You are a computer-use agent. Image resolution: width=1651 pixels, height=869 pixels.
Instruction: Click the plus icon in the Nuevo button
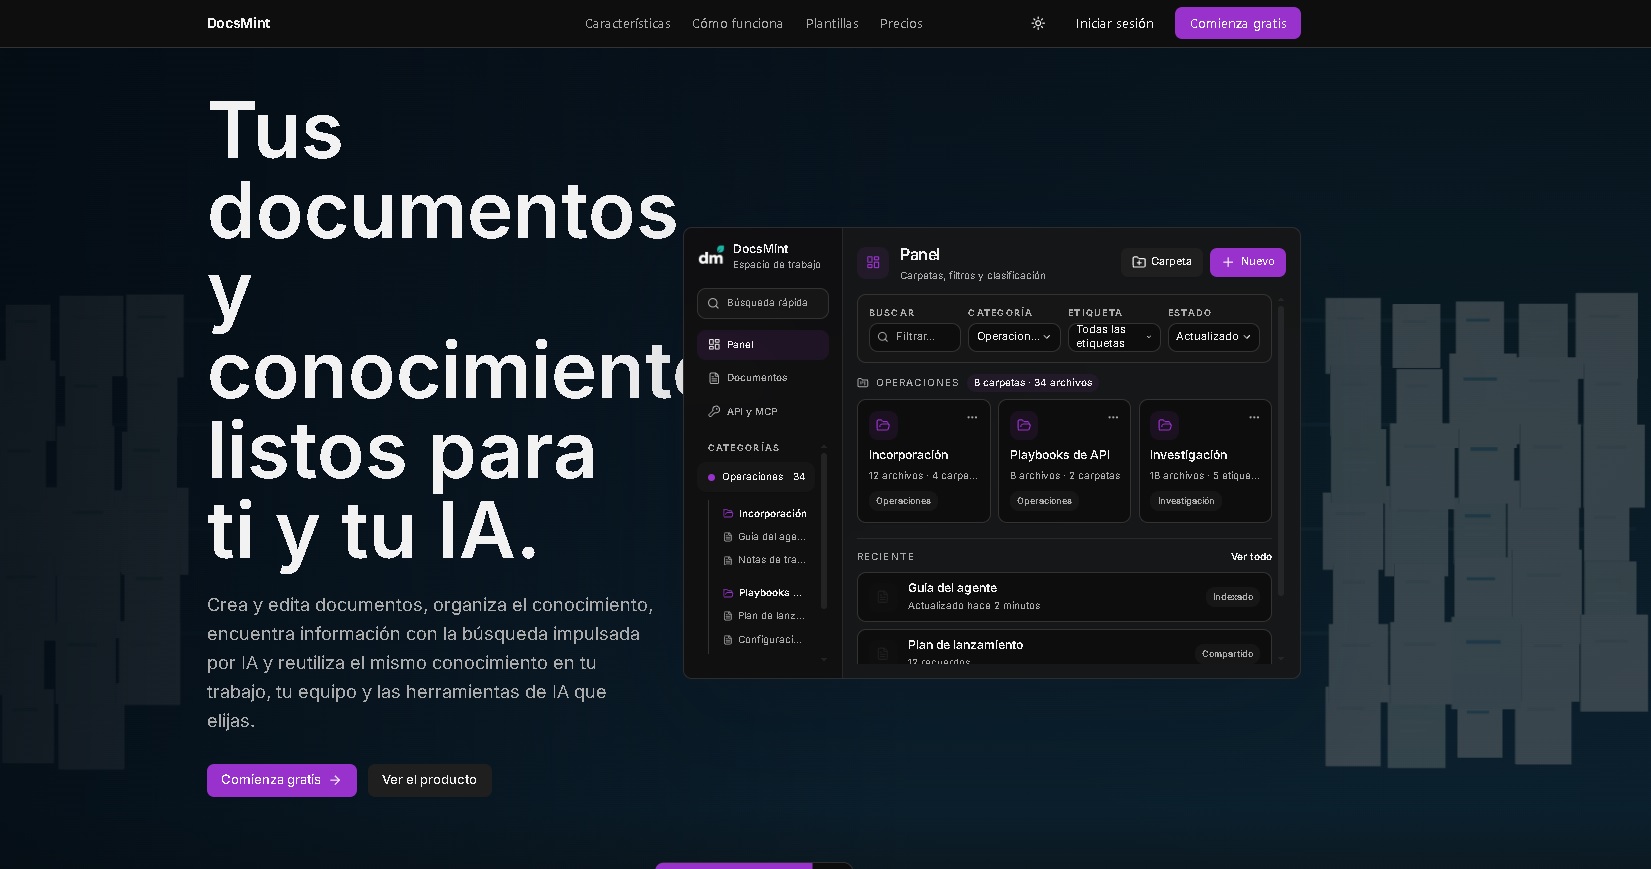[1228, 262]
